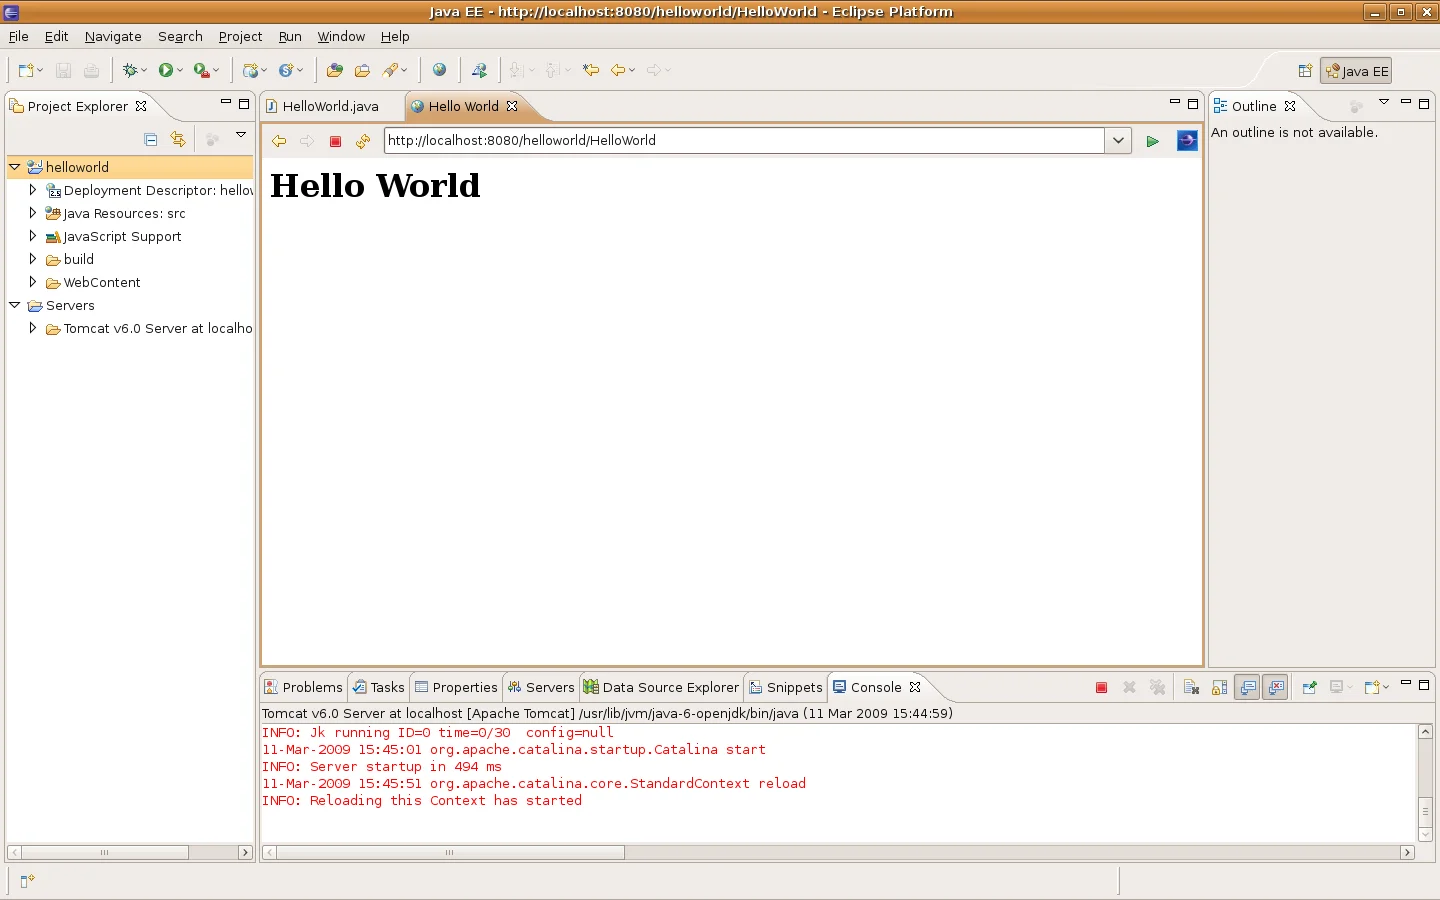Click the Open Web Browser globe icon
1440x900 pixels.
coord(440,70)
